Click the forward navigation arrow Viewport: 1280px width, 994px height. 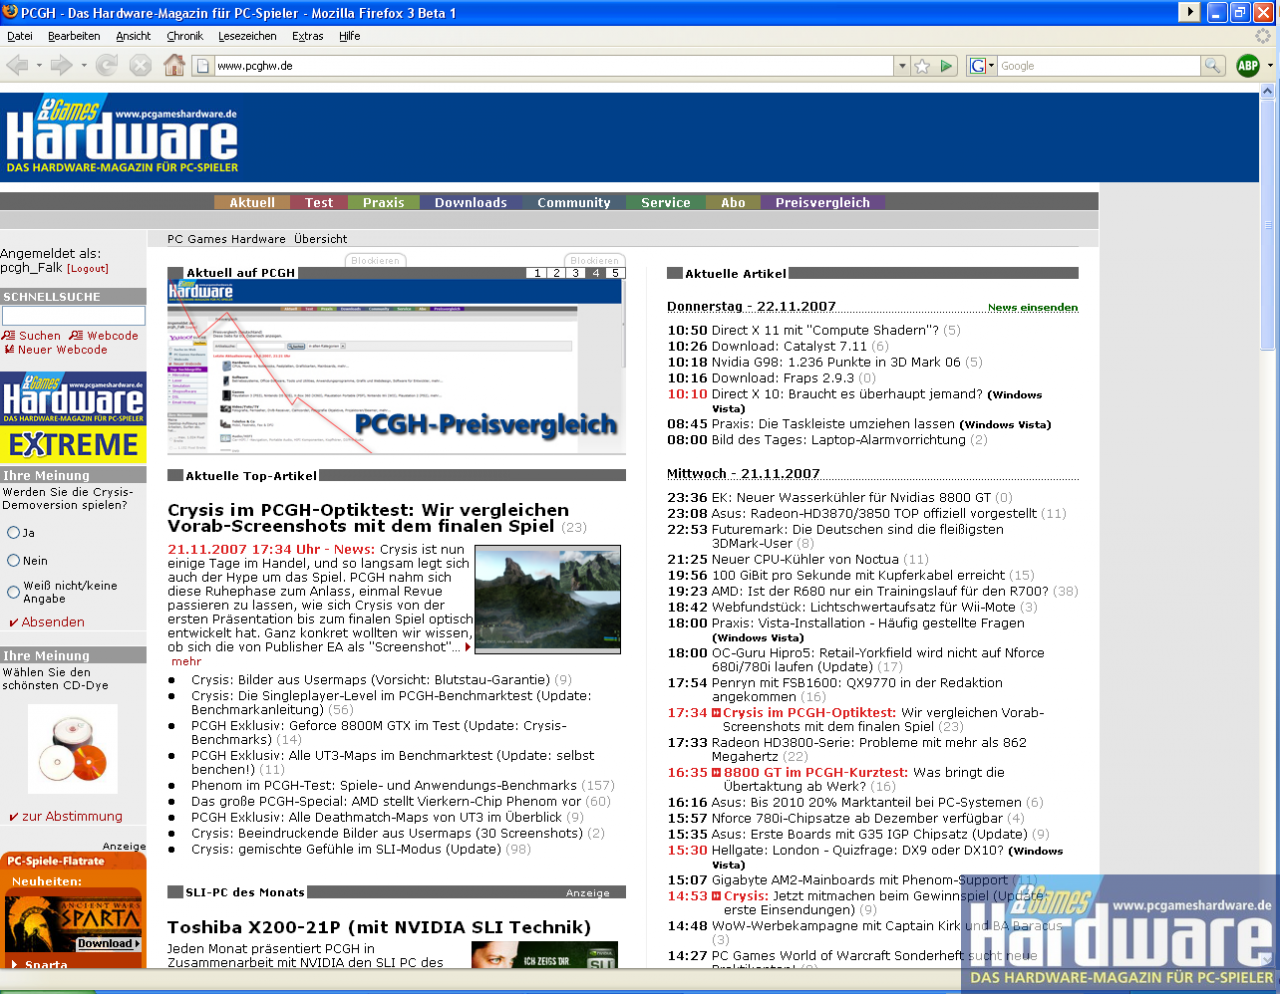[x=62, y=66]
